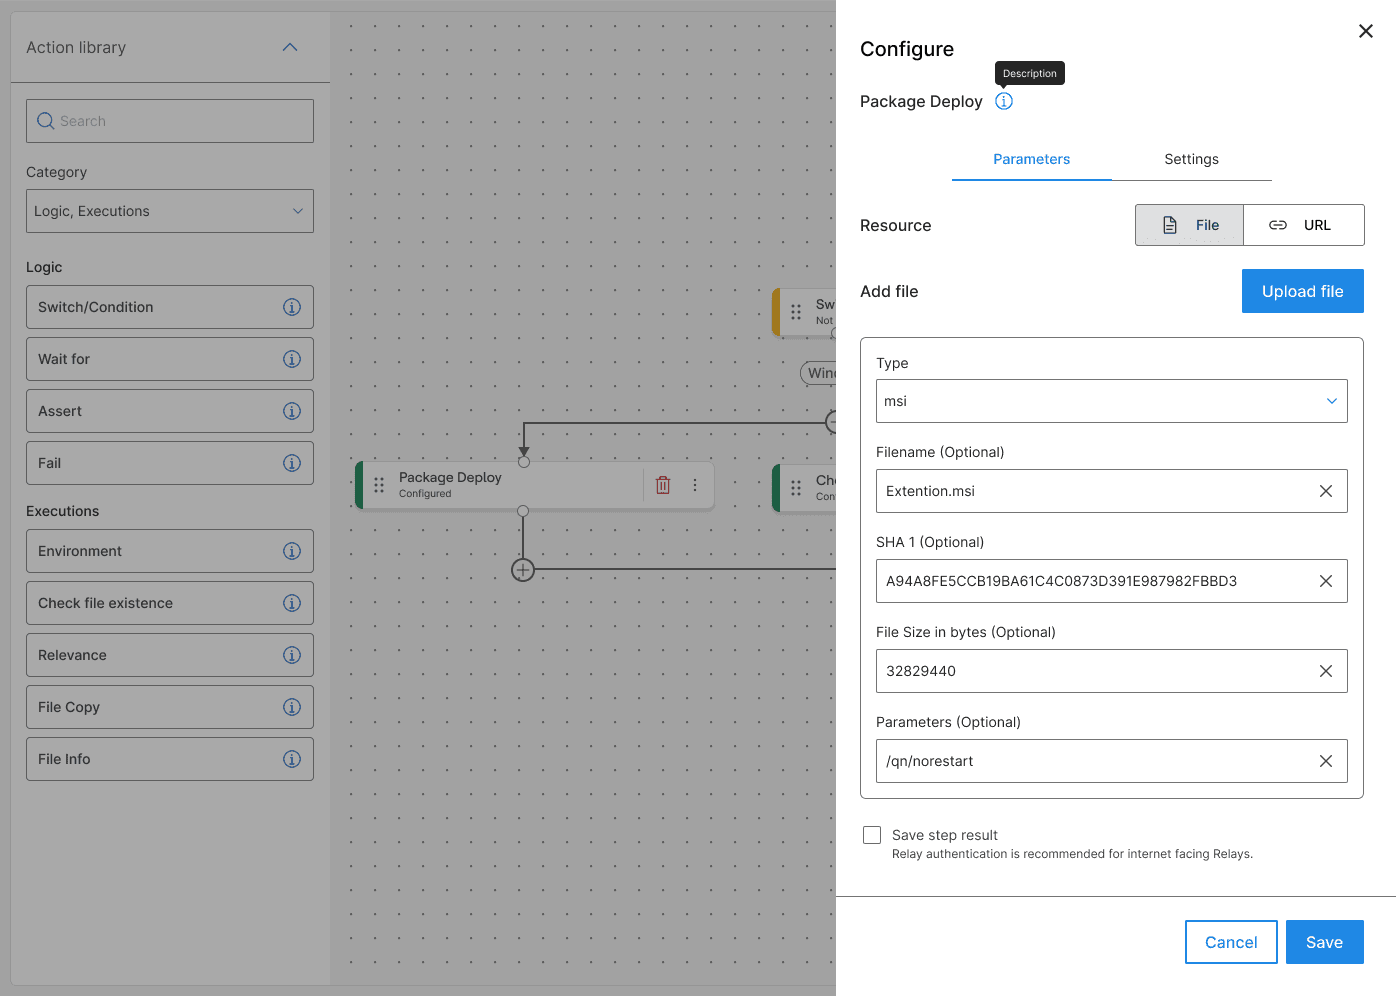Select the File Copy action item
1396x996 pixels.
click(170, 707)
